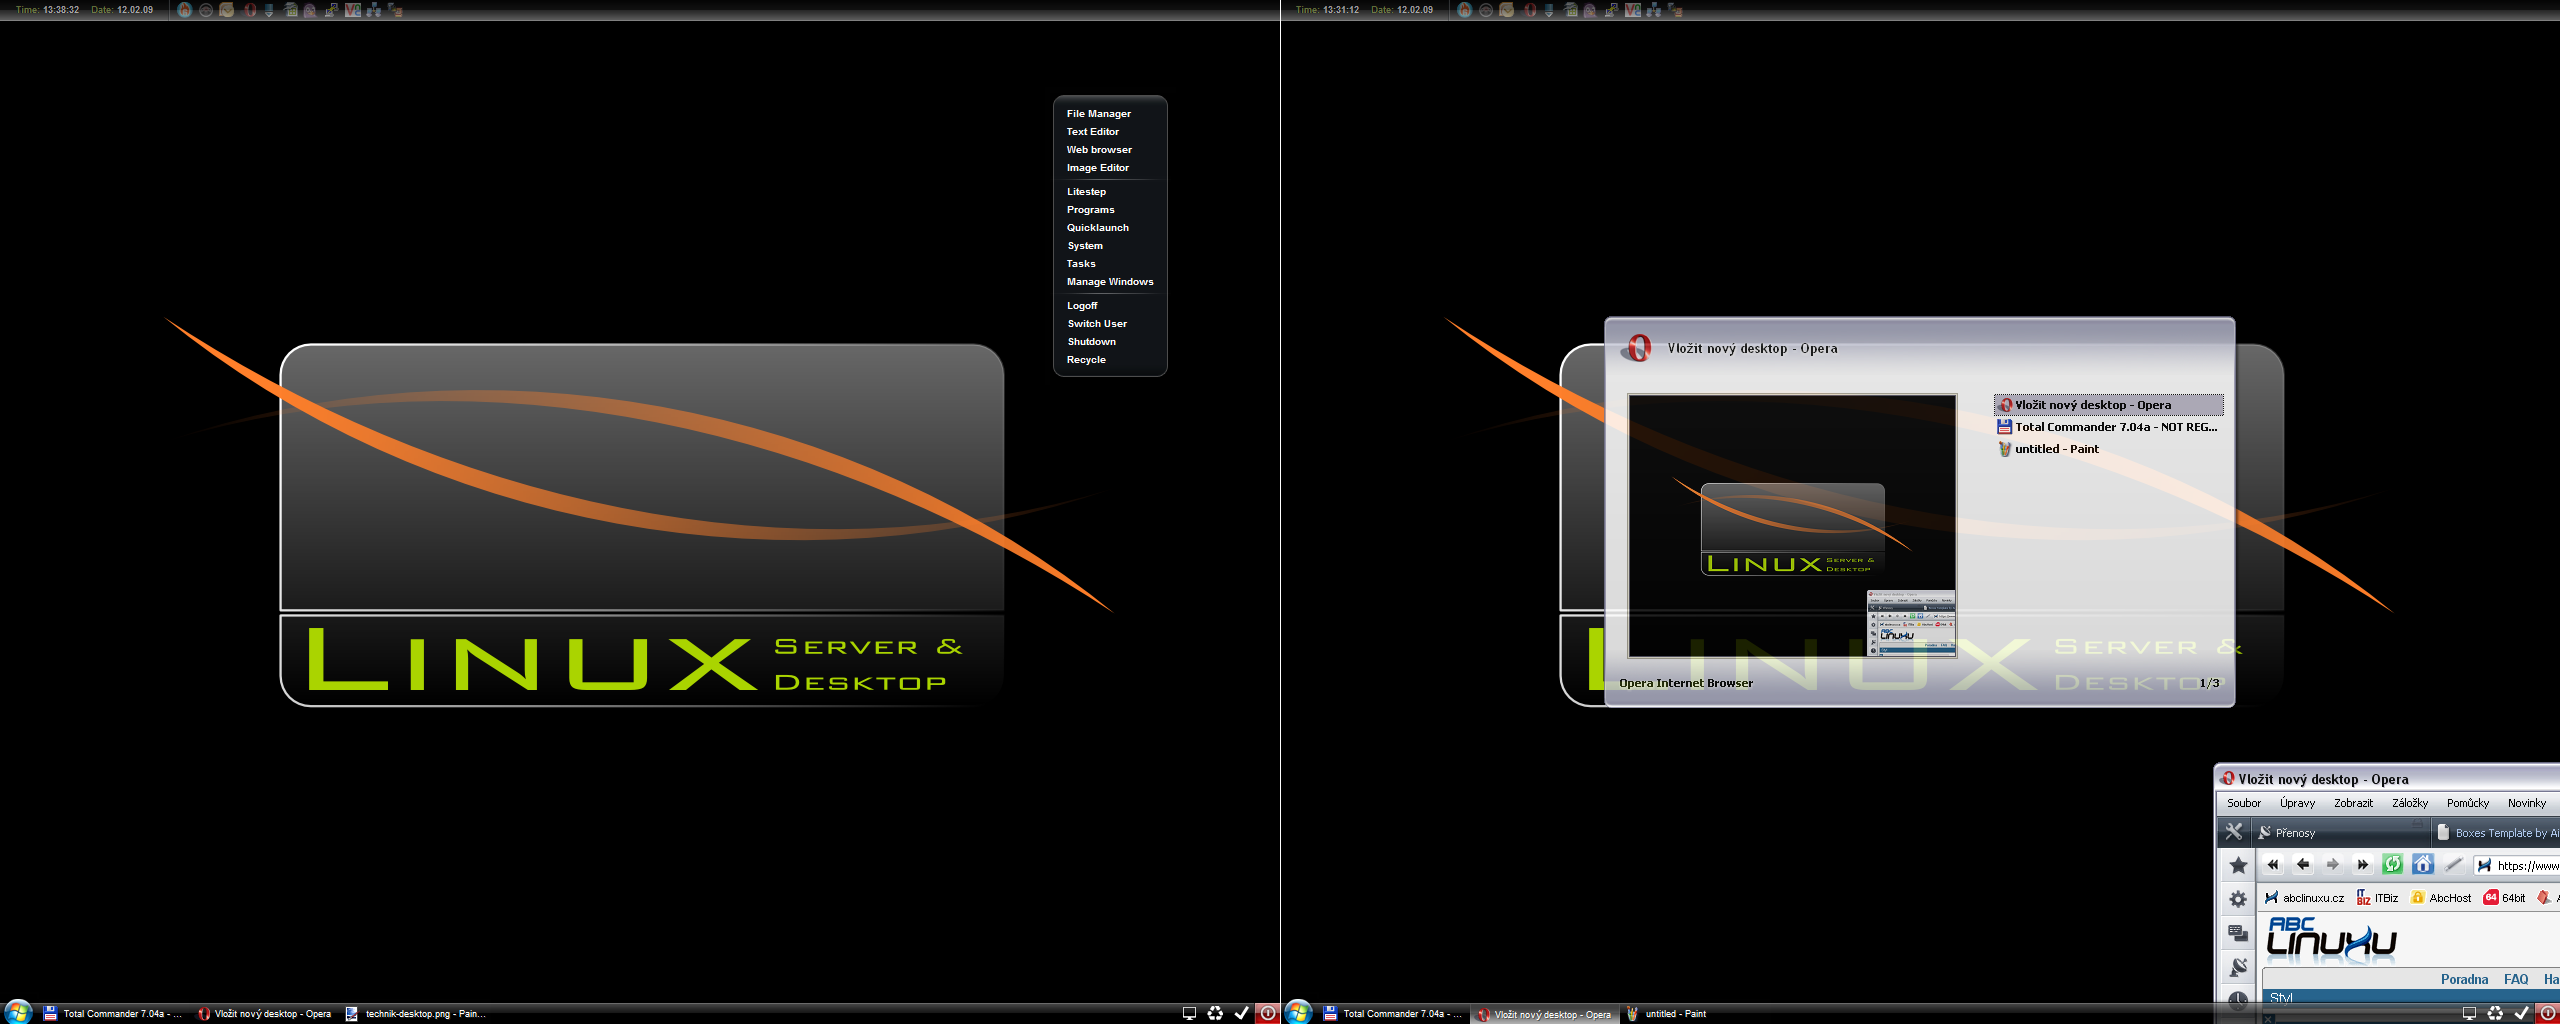
Task: Open Opera's Pomůcky menu
Action: click(2468, 803)
